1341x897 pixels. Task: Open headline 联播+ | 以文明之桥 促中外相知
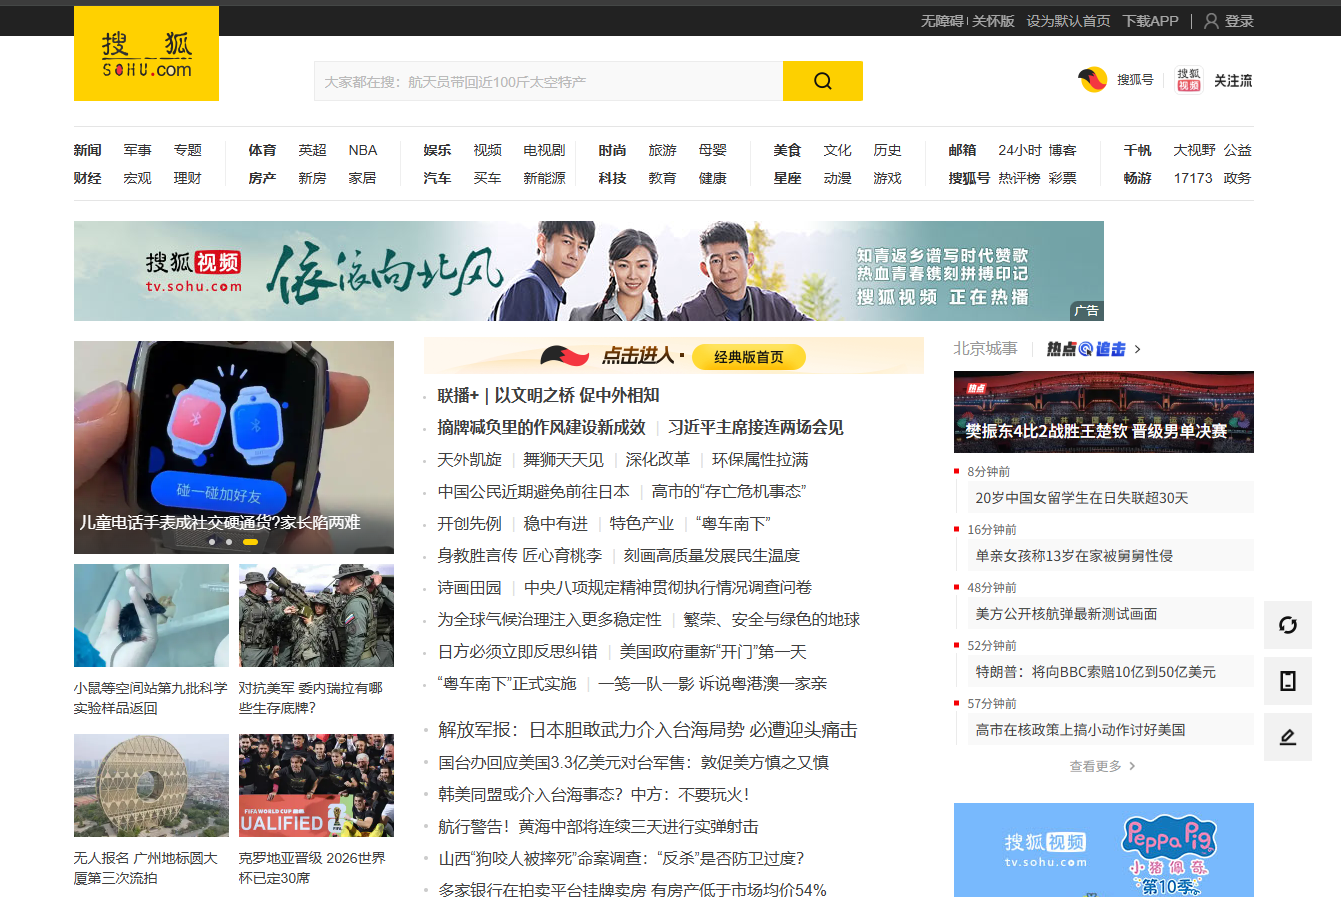coord(548,396)
